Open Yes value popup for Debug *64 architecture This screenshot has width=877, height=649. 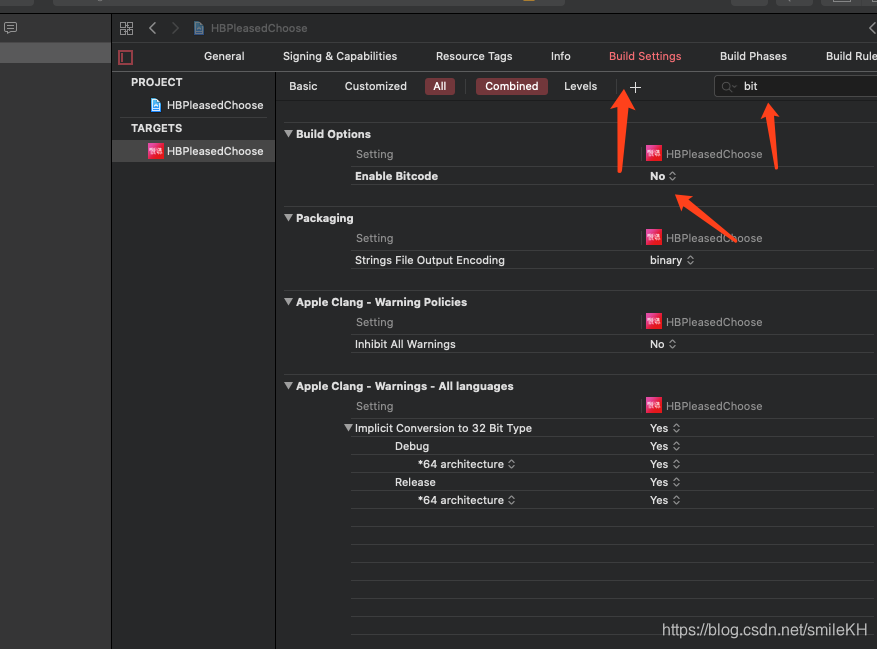coord(664,464)
